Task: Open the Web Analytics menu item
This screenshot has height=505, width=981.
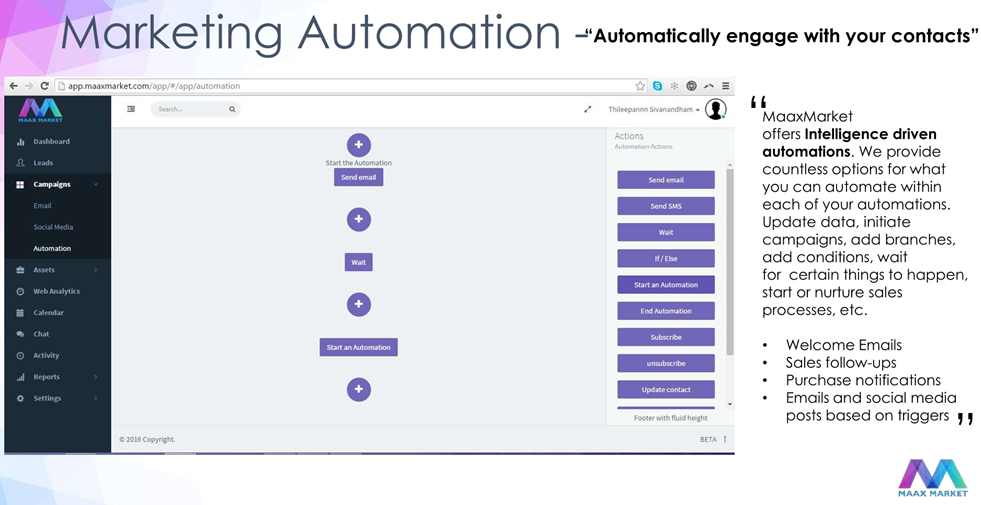Action: coord(56,291)
